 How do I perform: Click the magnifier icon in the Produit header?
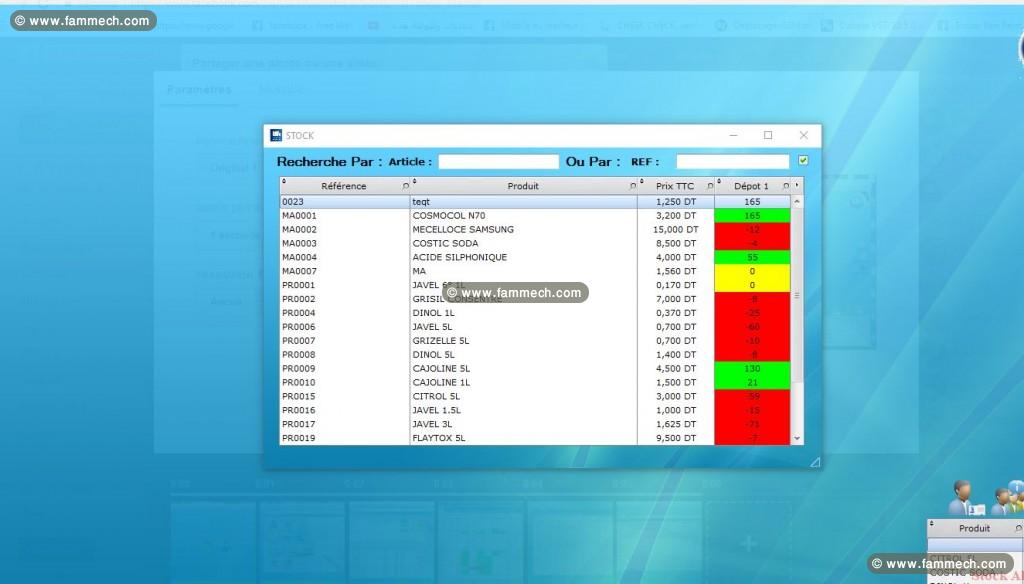tap(632, 186)
